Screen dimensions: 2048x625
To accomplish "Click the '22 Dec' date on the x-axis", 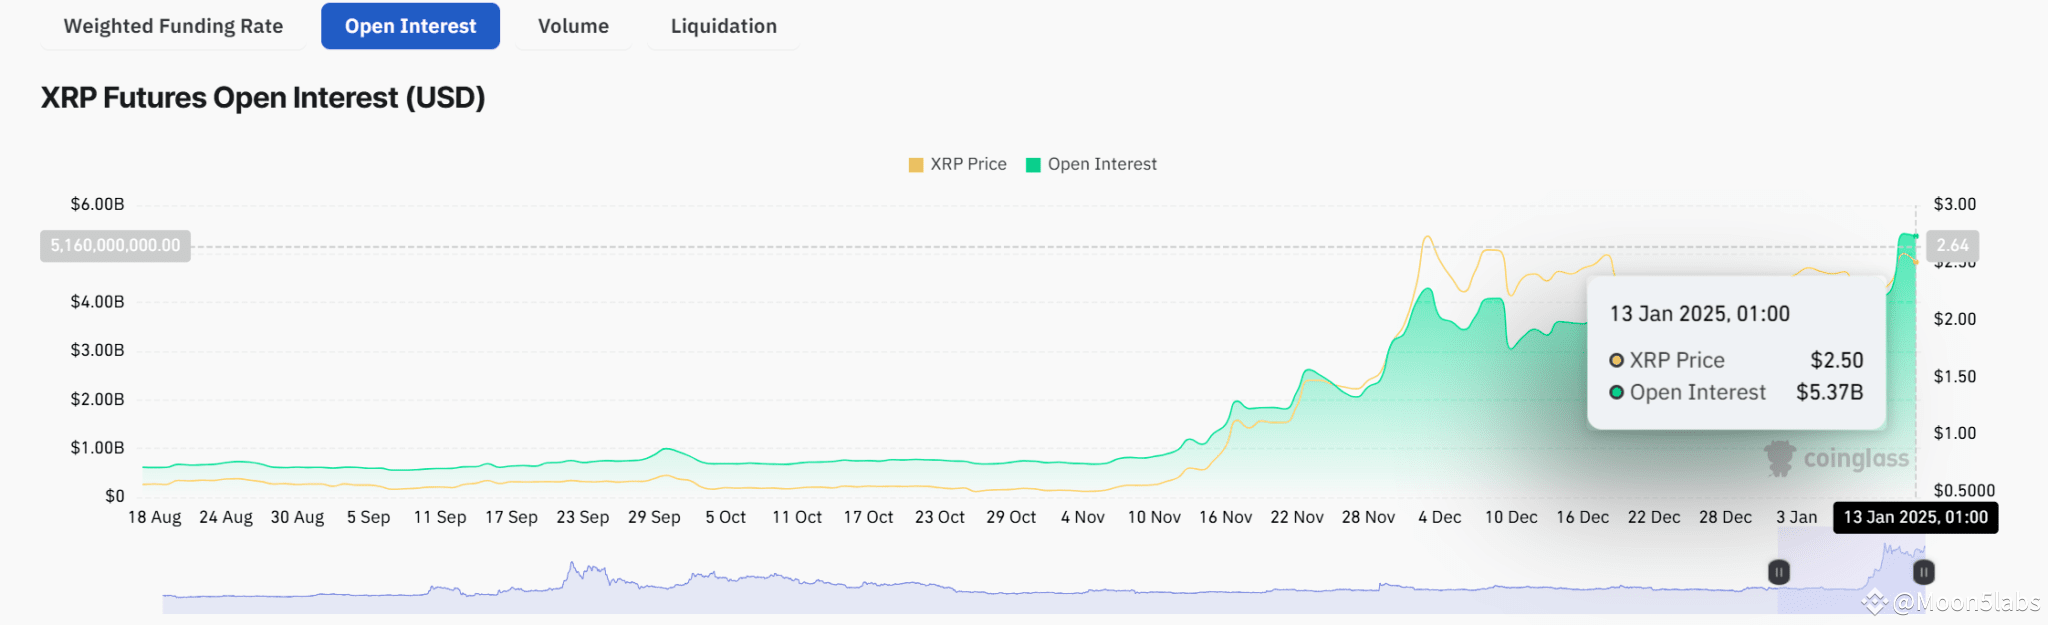I will coord(1653,518).
